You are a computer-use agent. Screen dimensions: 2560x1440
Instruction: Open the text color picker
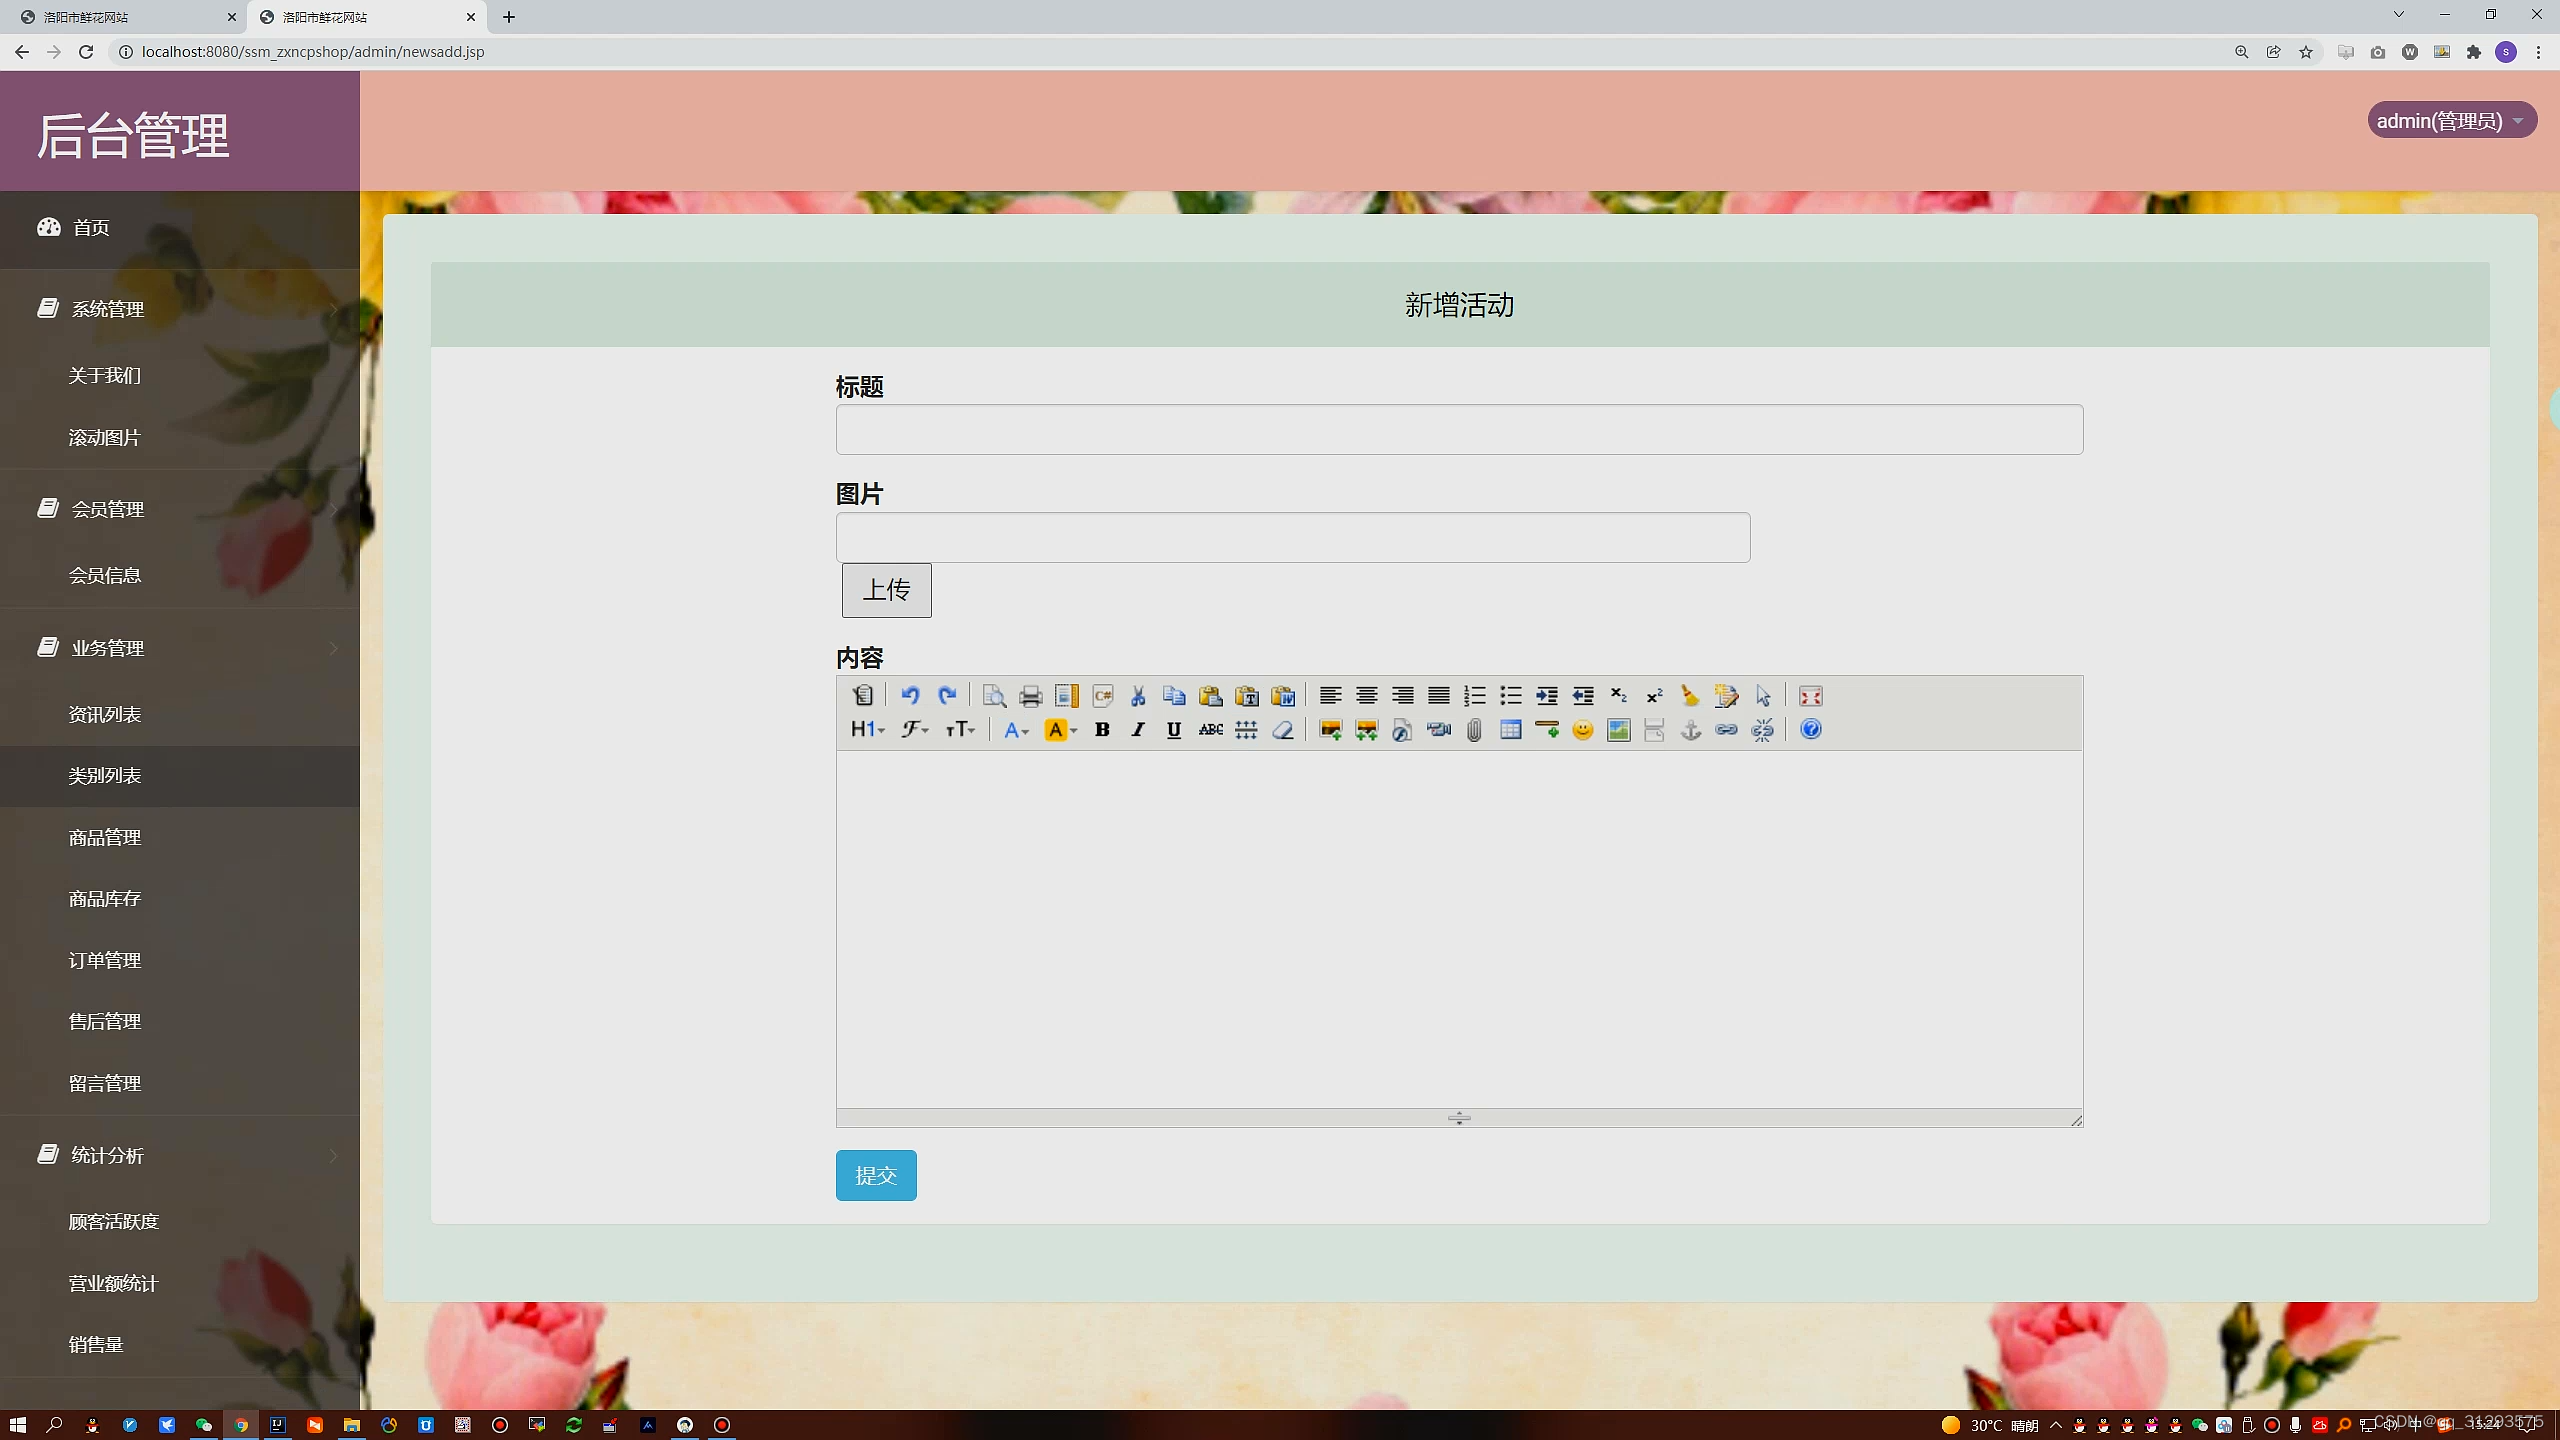coord(1016,730)
